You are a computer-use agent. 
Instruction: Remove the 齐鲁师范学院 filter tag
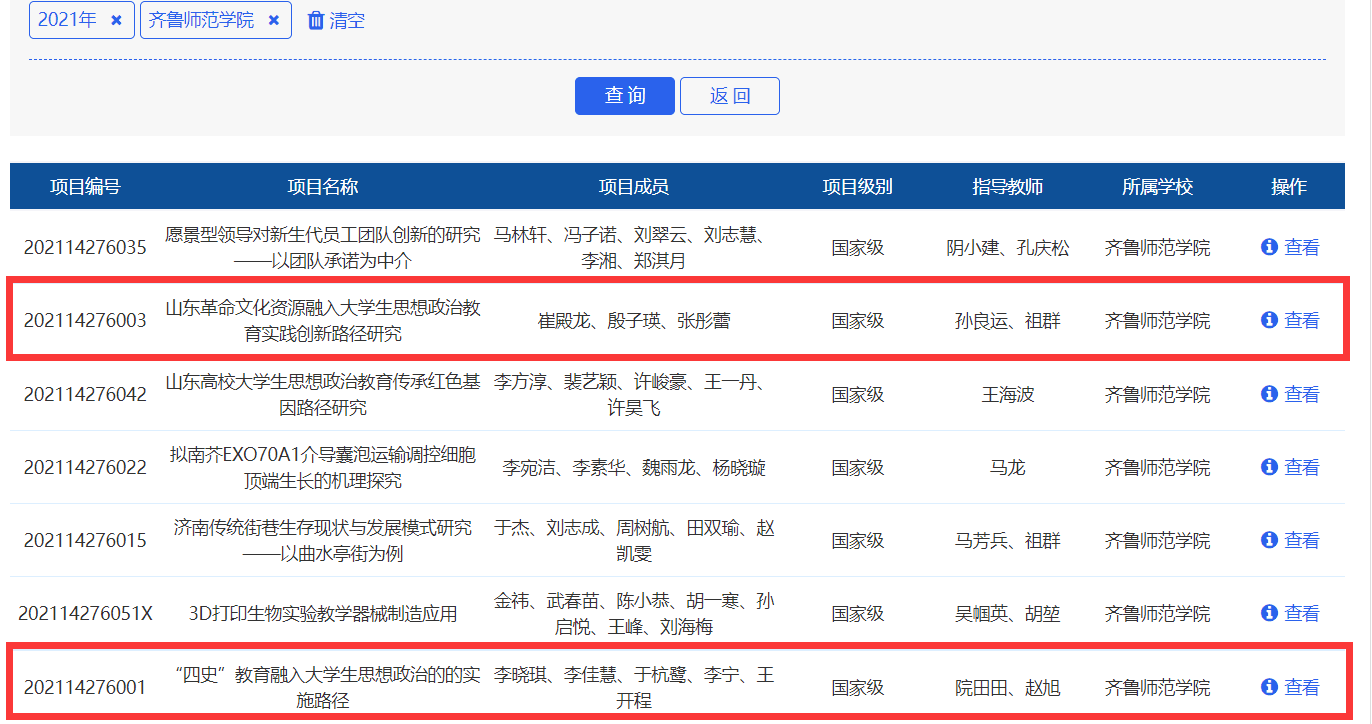coord(273,20)
